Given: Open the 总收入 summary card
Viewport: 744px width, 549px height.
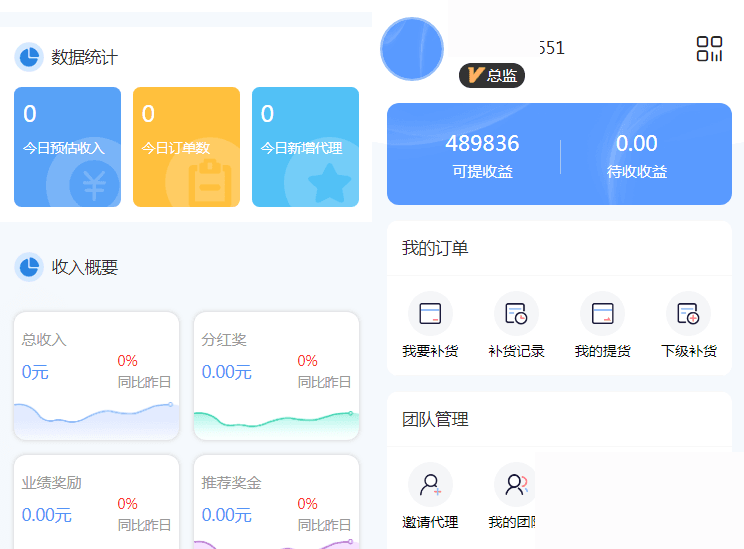Looking at the screenshot, I should (x=96, y=375).
